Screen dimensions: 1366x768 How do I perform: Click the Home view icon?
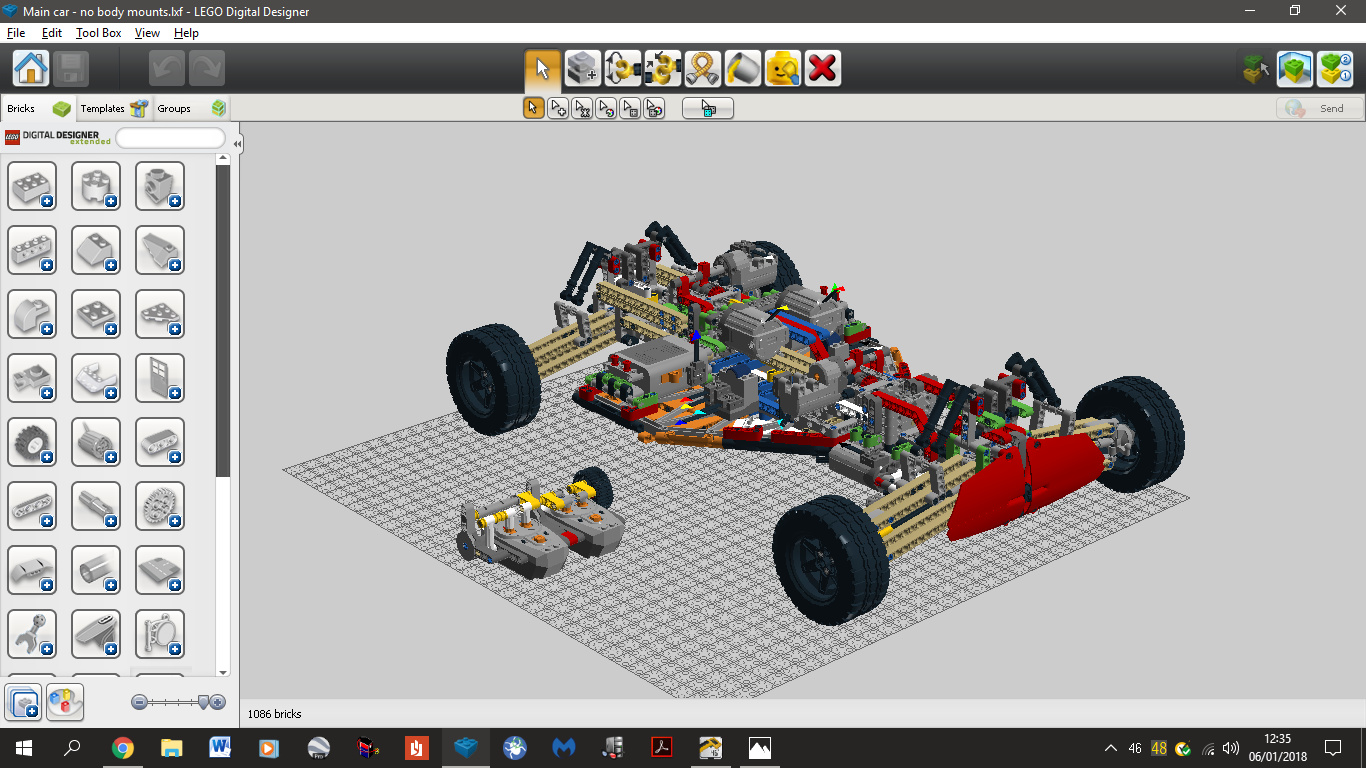click(x=31, y=68)
